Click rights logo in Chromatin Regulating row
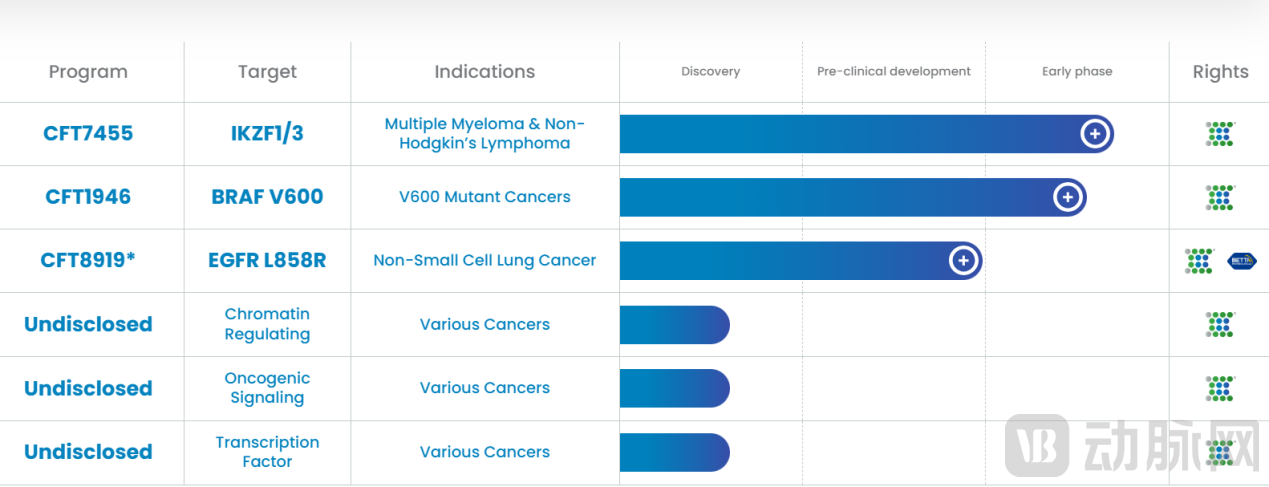This screenshot has height=487, width=1269. pos(1220,324)
